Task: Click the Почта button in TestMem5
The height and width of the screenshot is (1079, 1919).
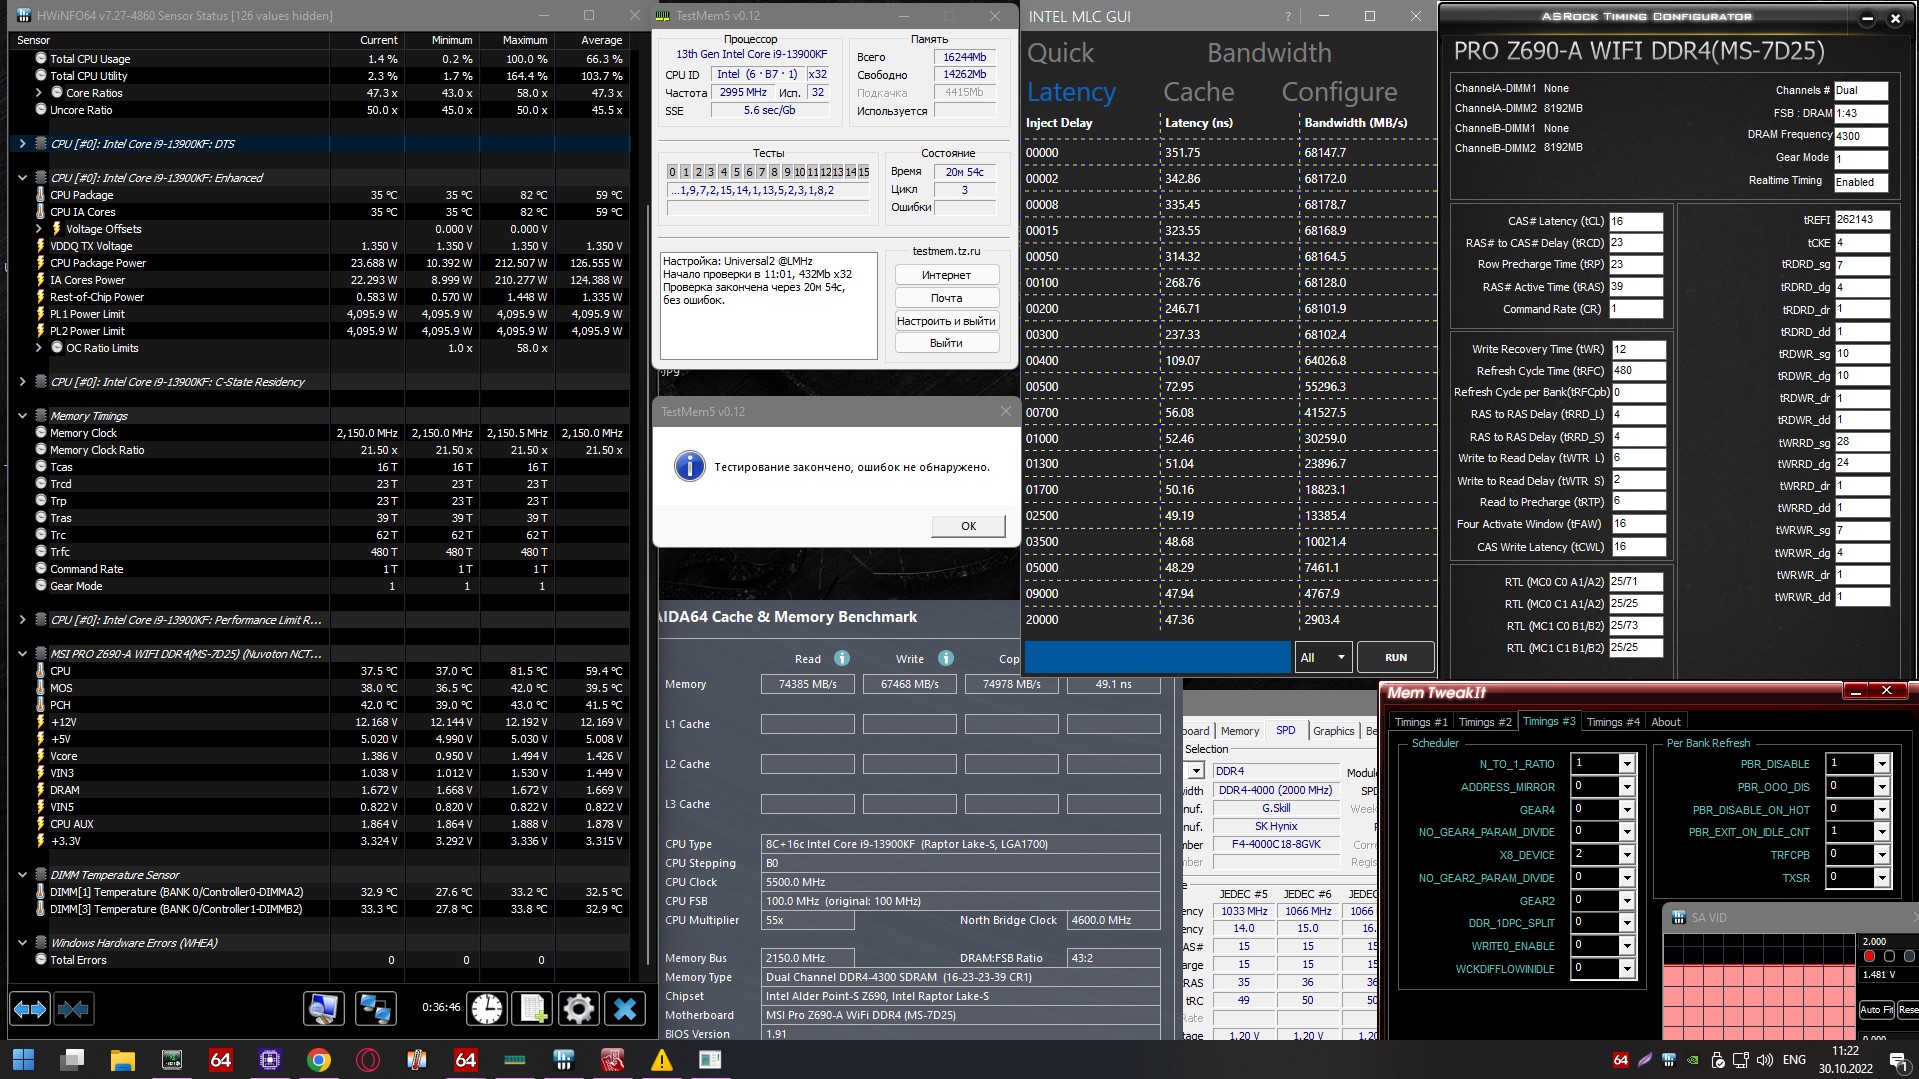Action: point(946,298)
